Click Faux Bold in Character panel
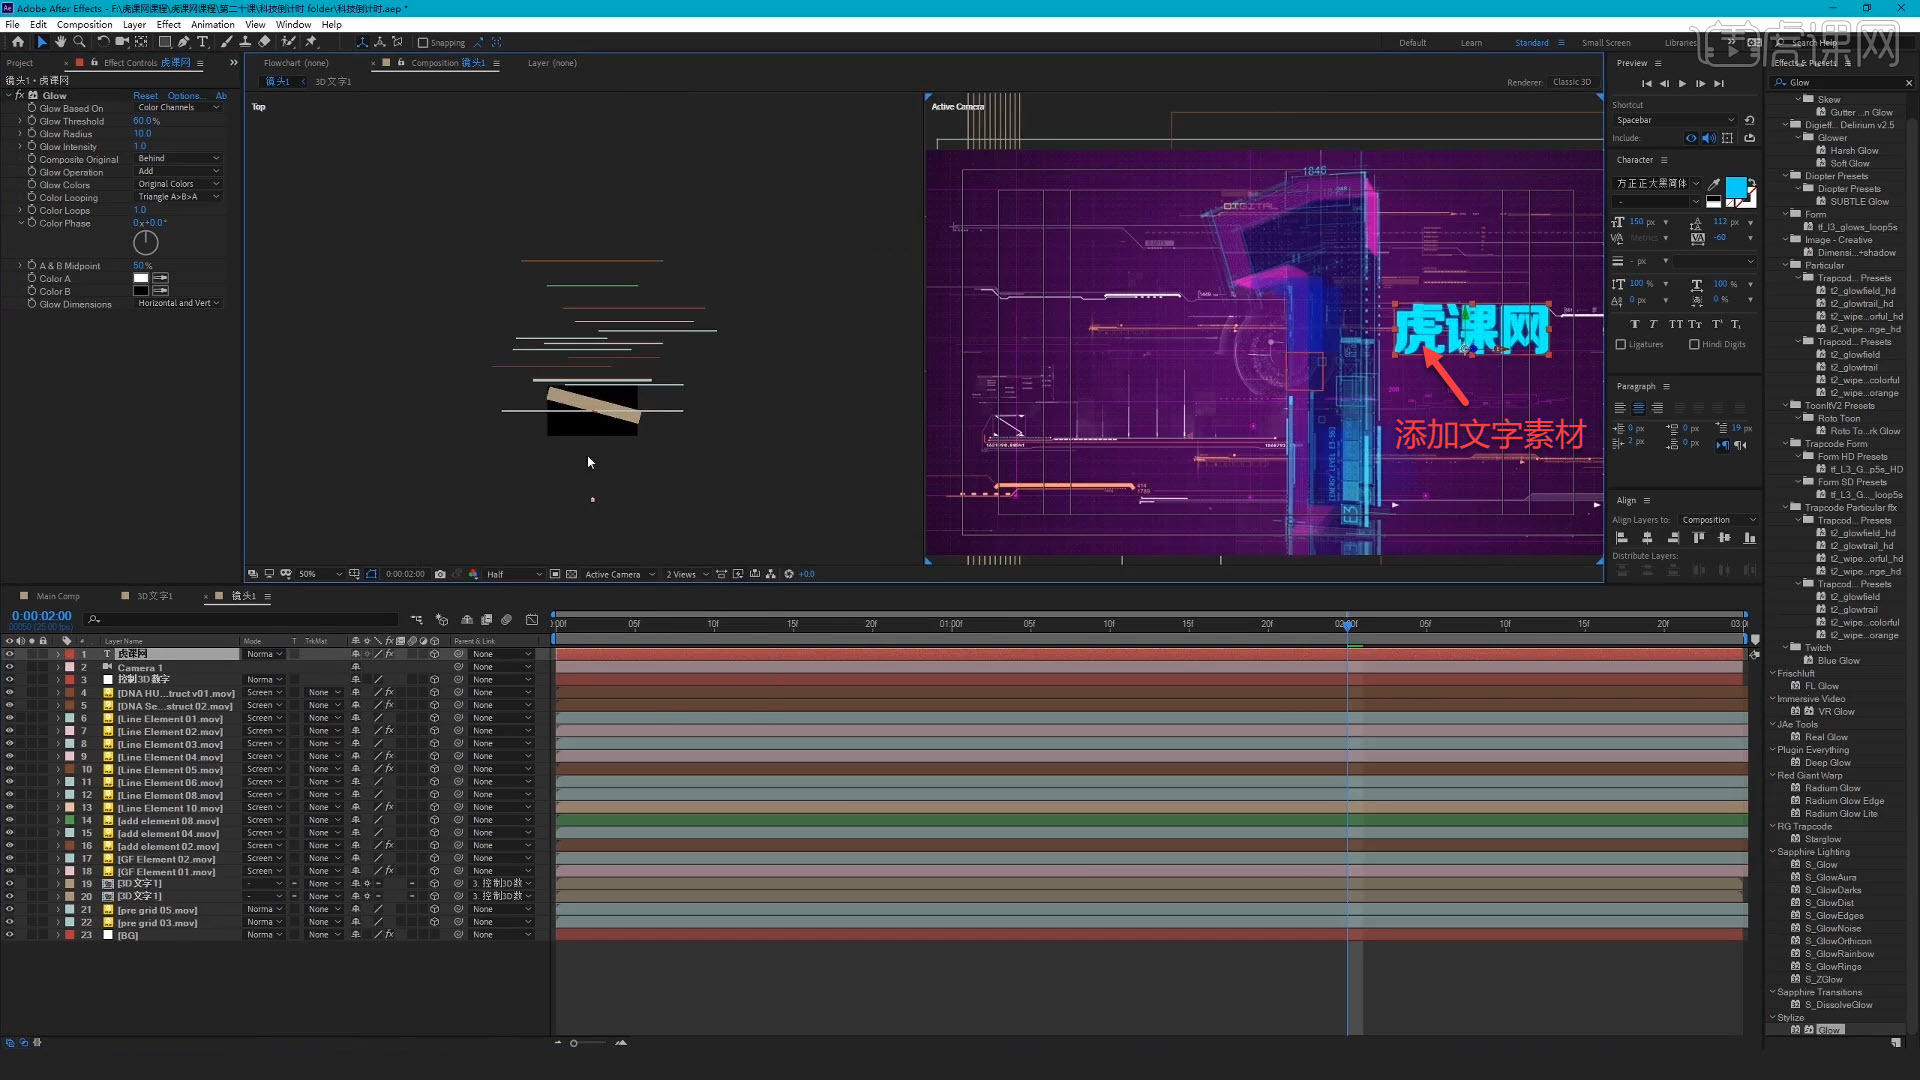This screenshot has width=1920, height=1080. [x=1634, y=324]
